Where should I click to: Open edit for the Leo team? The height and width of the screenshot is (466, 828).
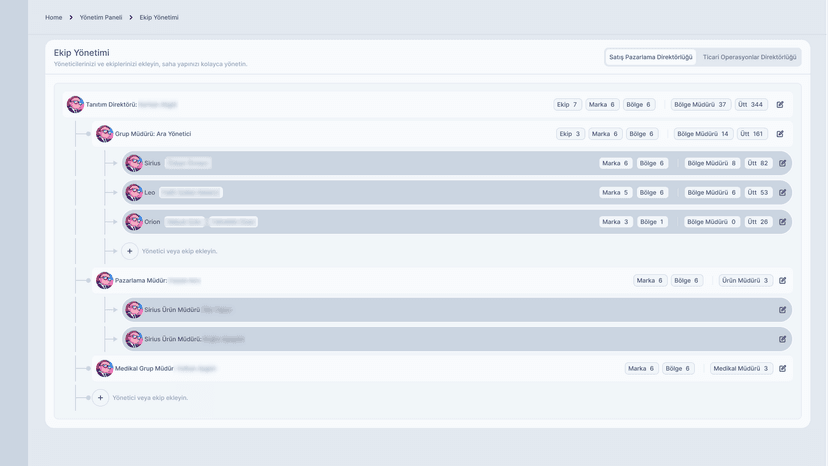click(782, 192)
